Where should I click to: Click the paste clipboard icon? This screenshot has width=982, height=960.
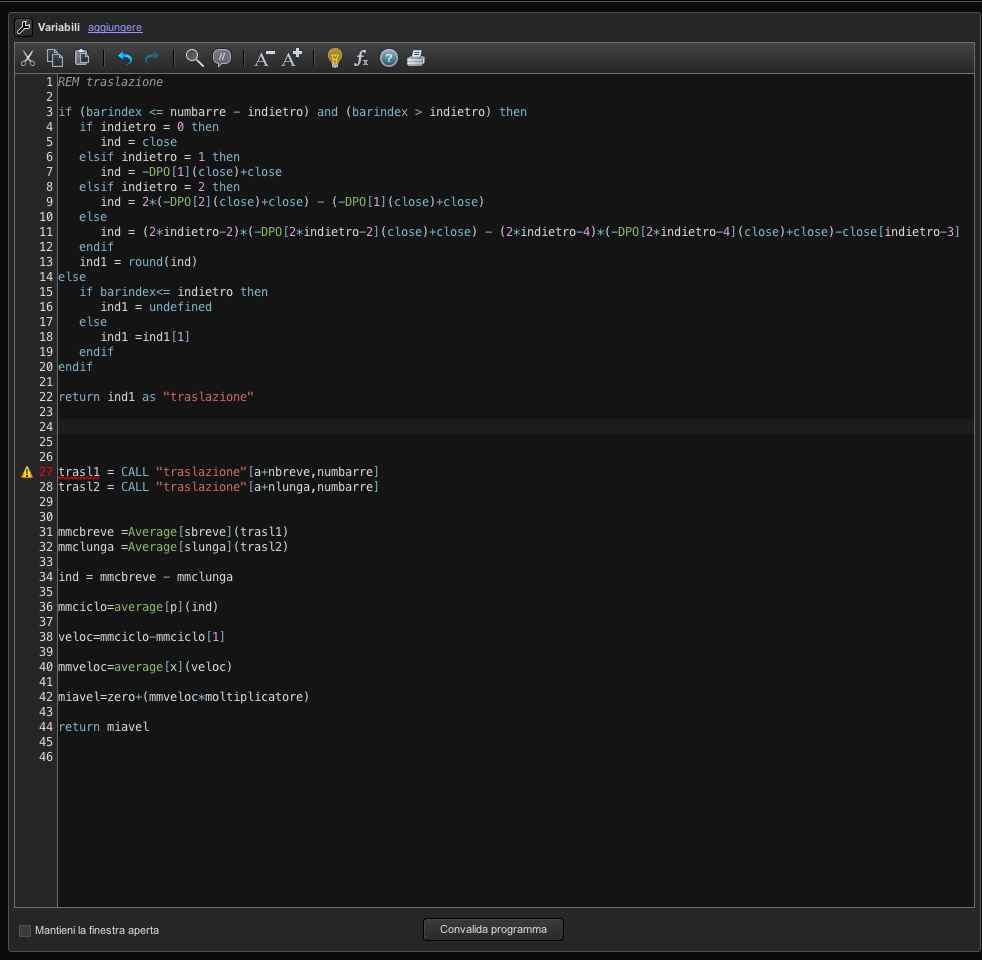point(82,58)
